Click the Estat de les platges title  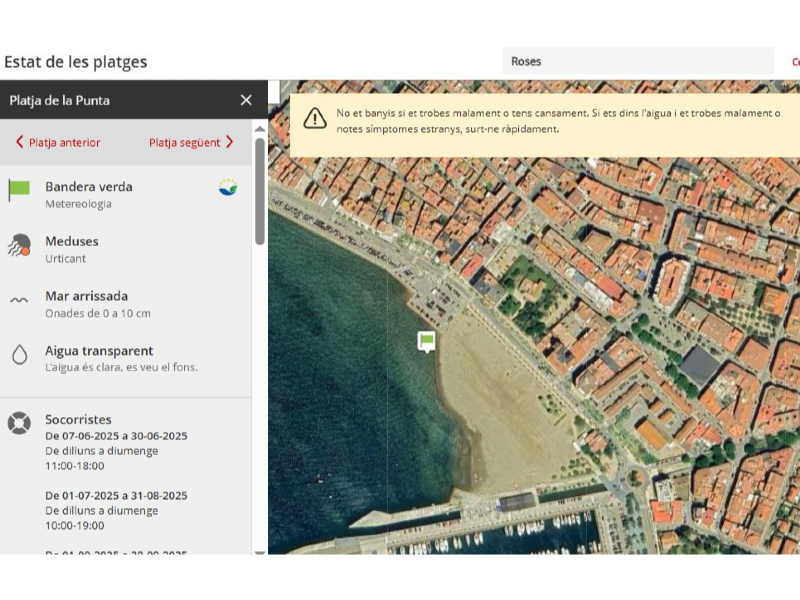point(76,62)
